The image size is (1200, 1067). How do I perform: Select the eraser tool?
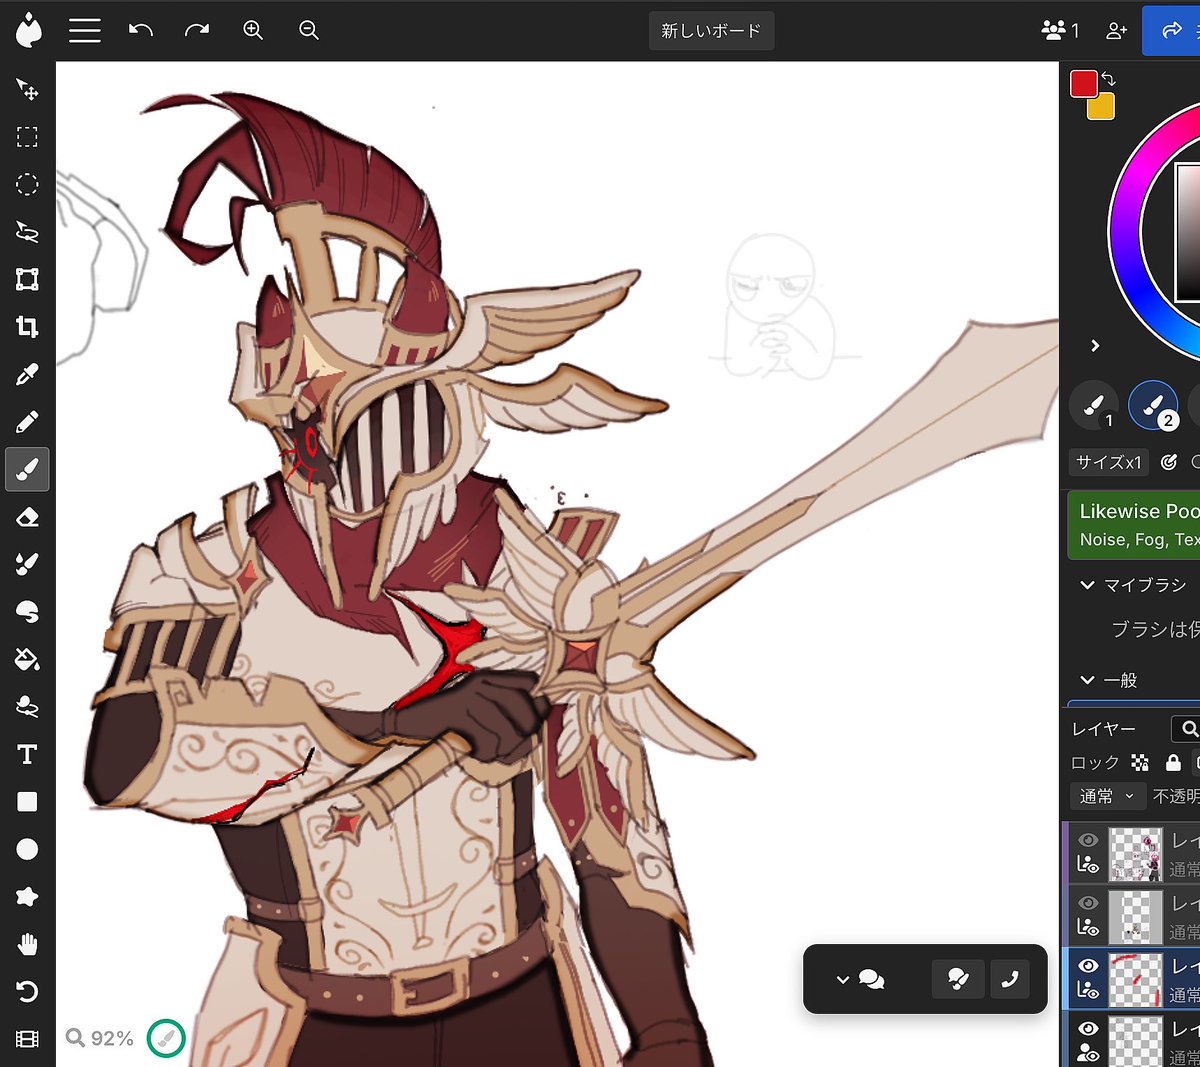27,517
